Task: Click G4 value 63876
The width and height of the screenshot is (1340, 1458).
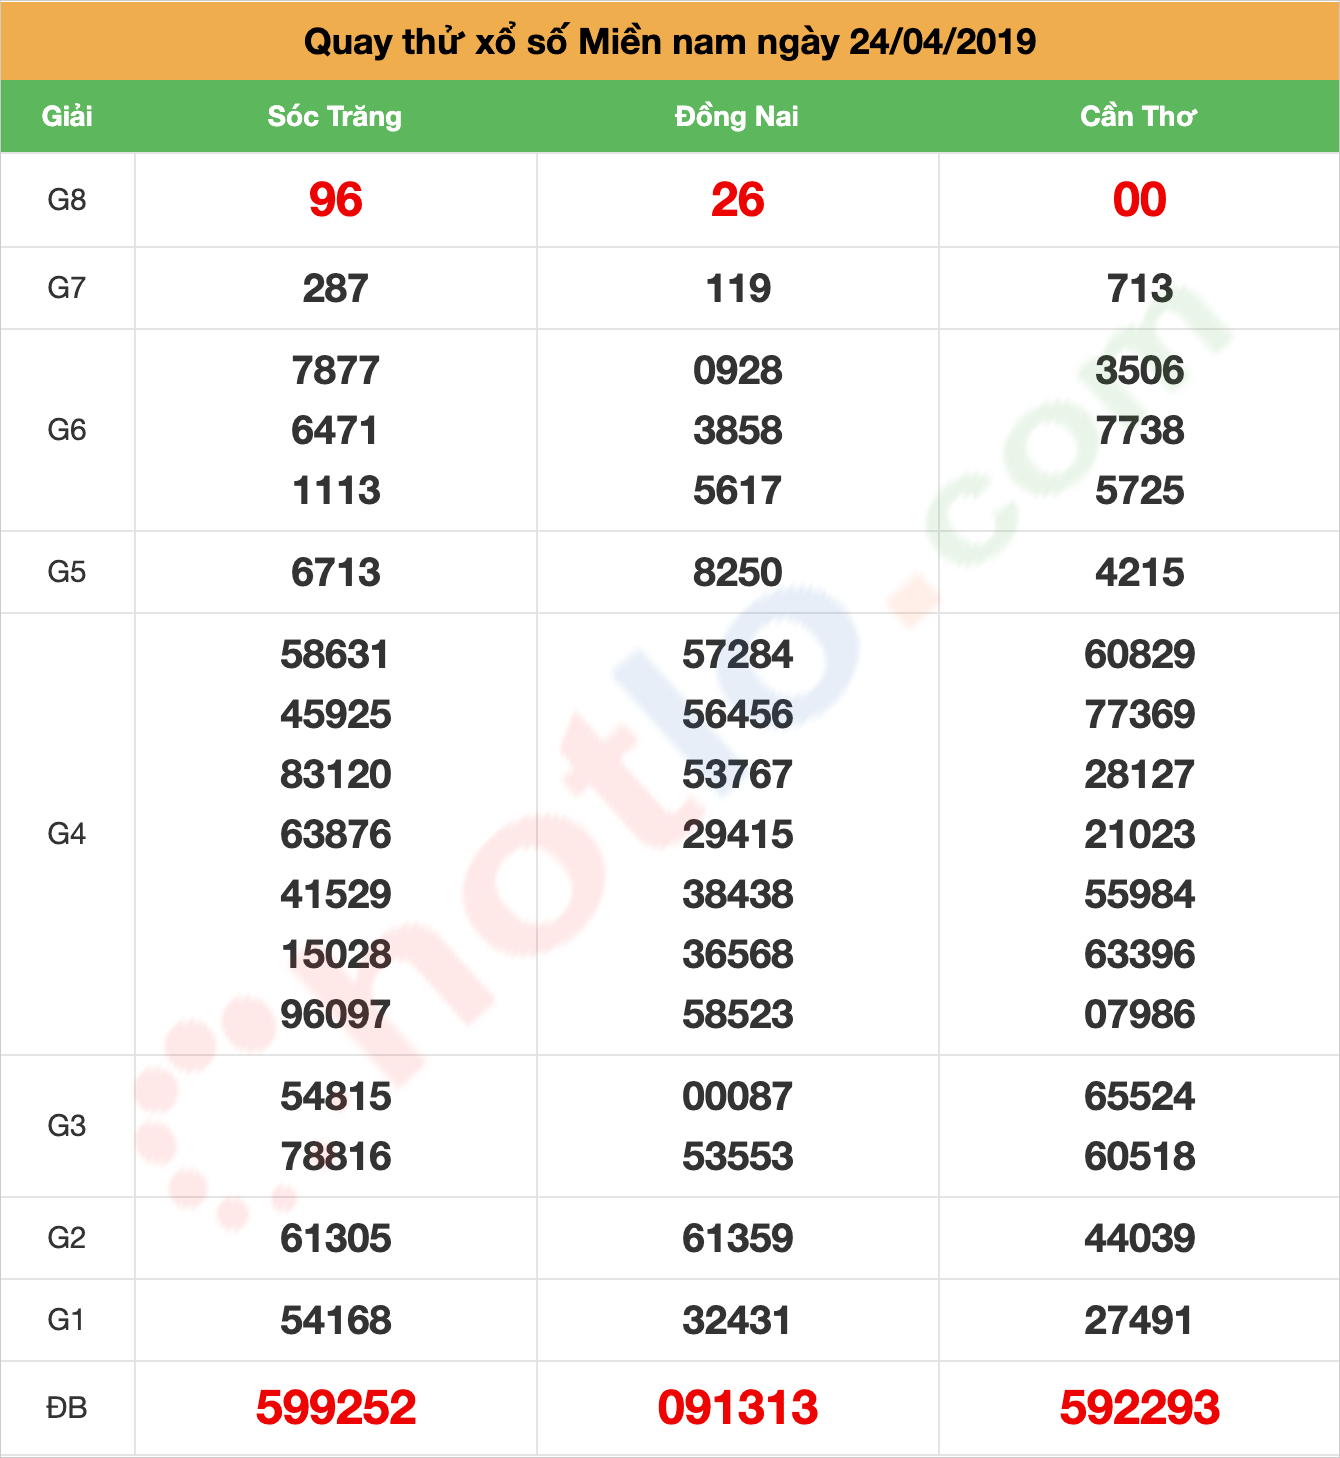Action: pos(336,835)
